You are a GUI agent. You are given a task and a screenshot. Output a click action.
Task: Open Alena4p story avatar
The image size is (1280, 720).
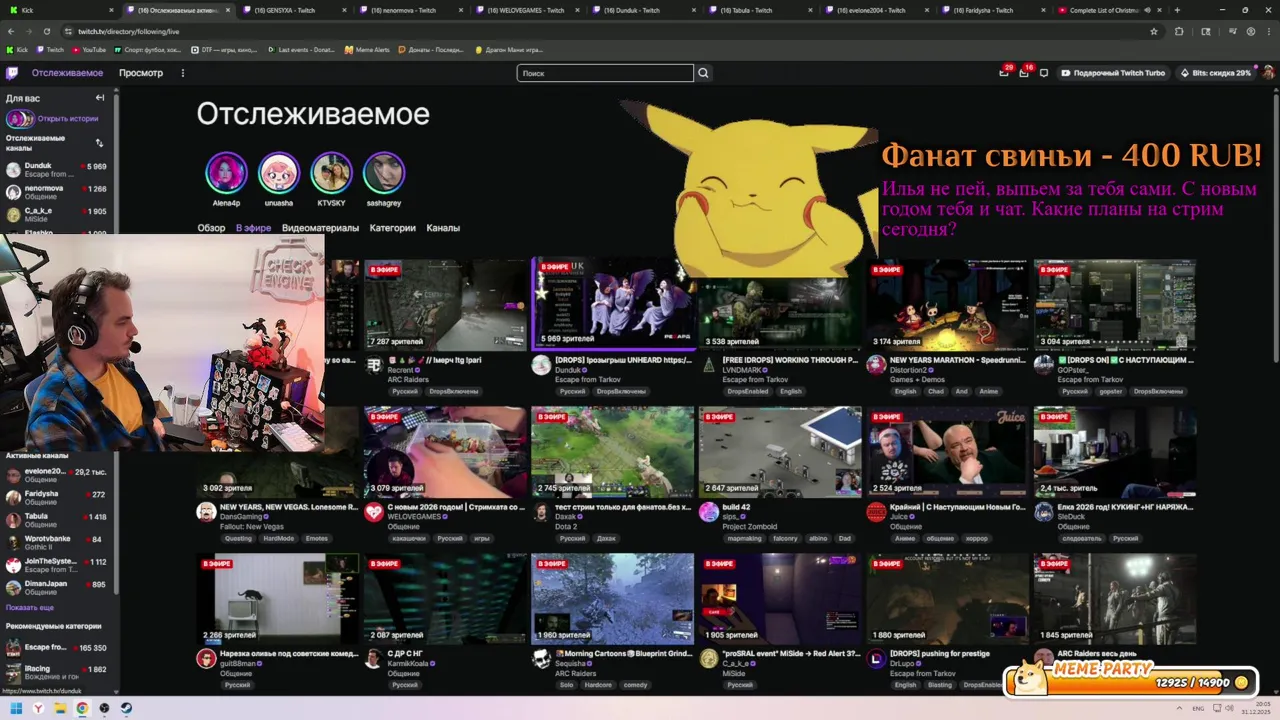tap(226, 173)
